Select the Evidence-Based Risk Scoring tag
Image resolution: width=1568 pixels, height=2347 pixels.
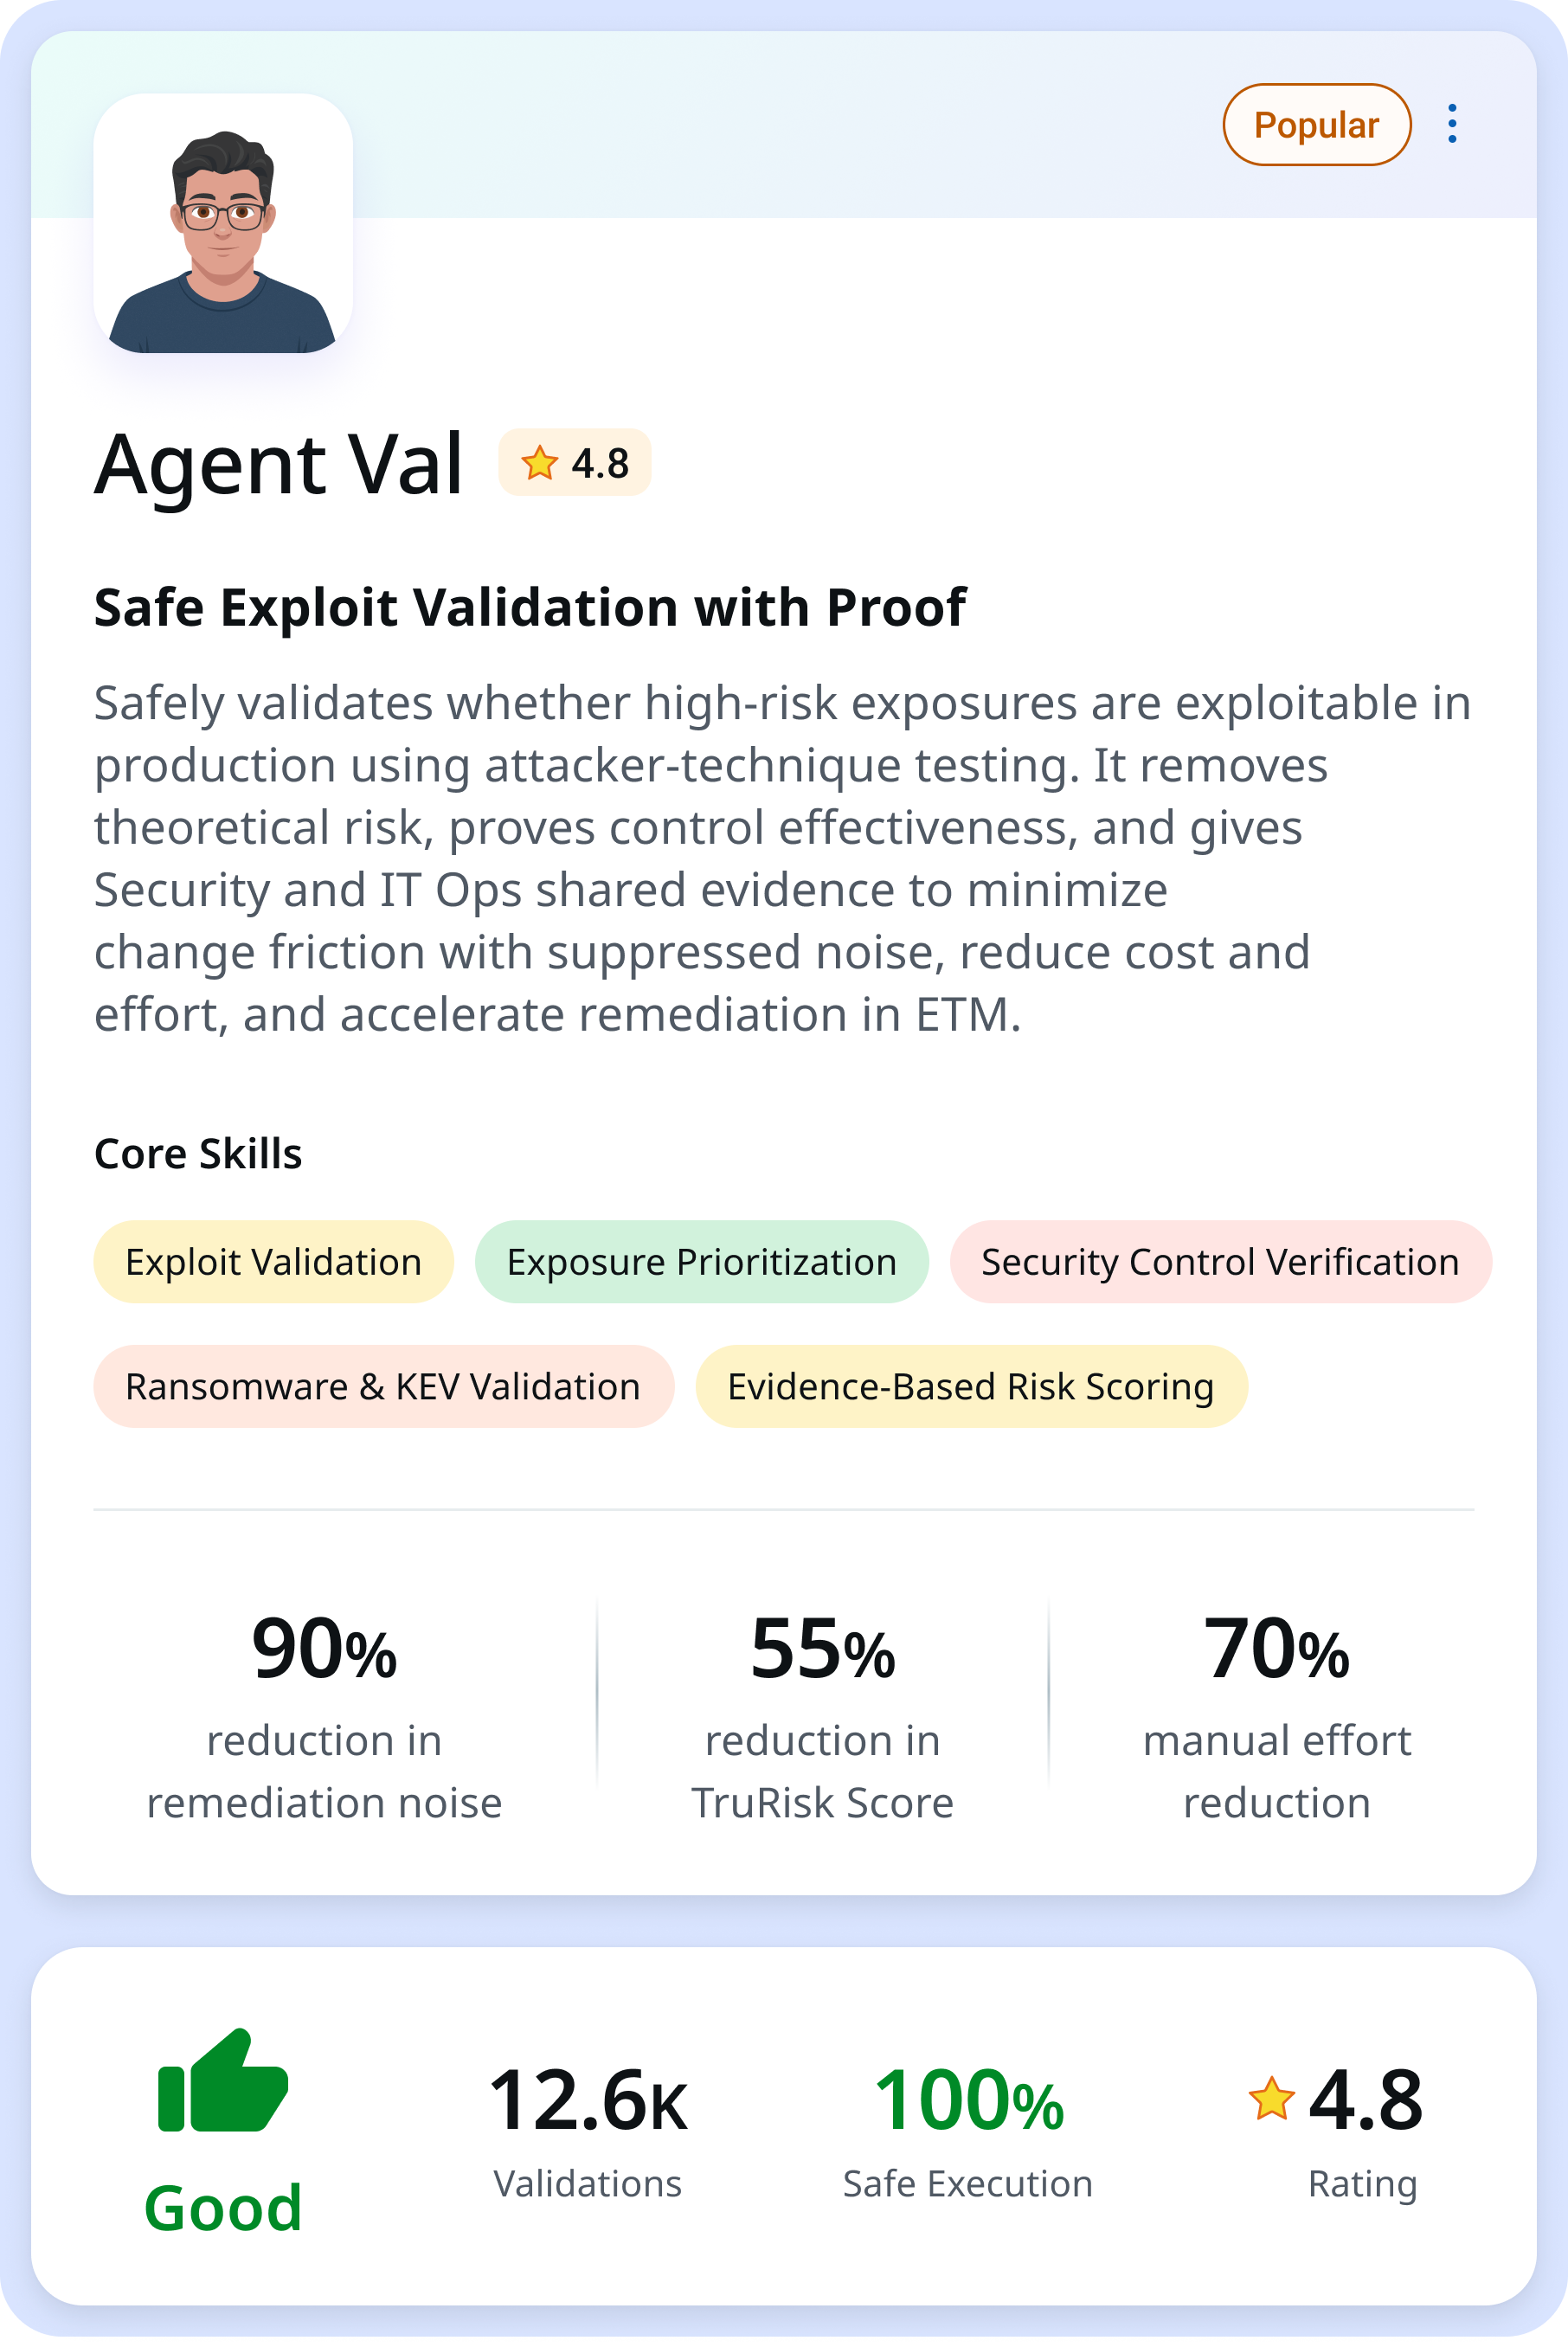pyautogui.click(x=970, y=1387)
